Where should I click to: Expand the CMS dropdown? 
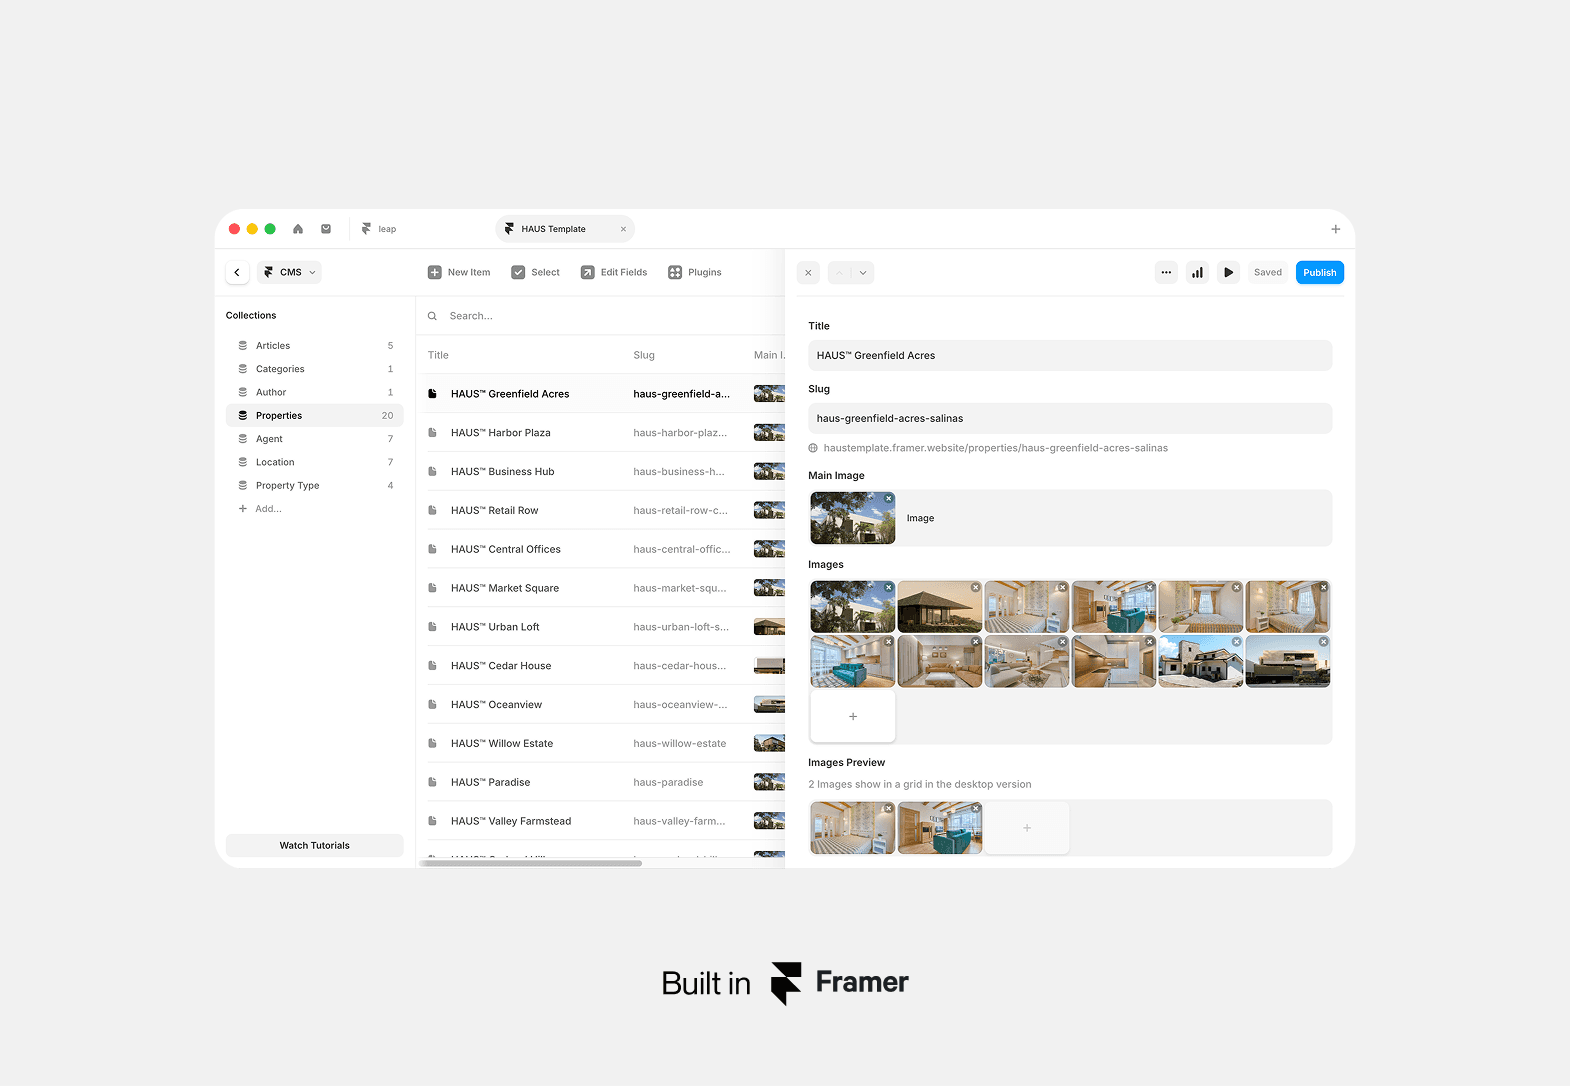290,272
